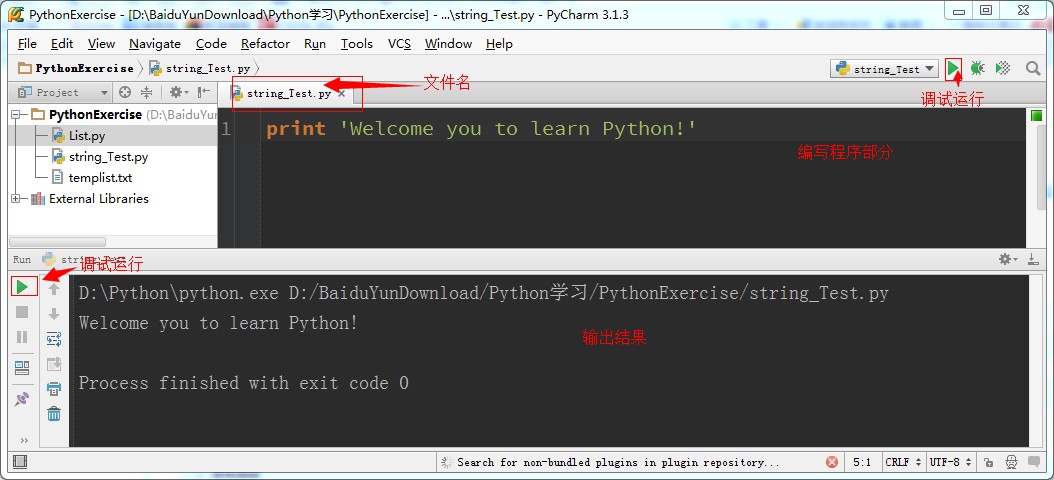Open the File menu
This screenshot has width=1054, height=480.
[x=28, y=44]
